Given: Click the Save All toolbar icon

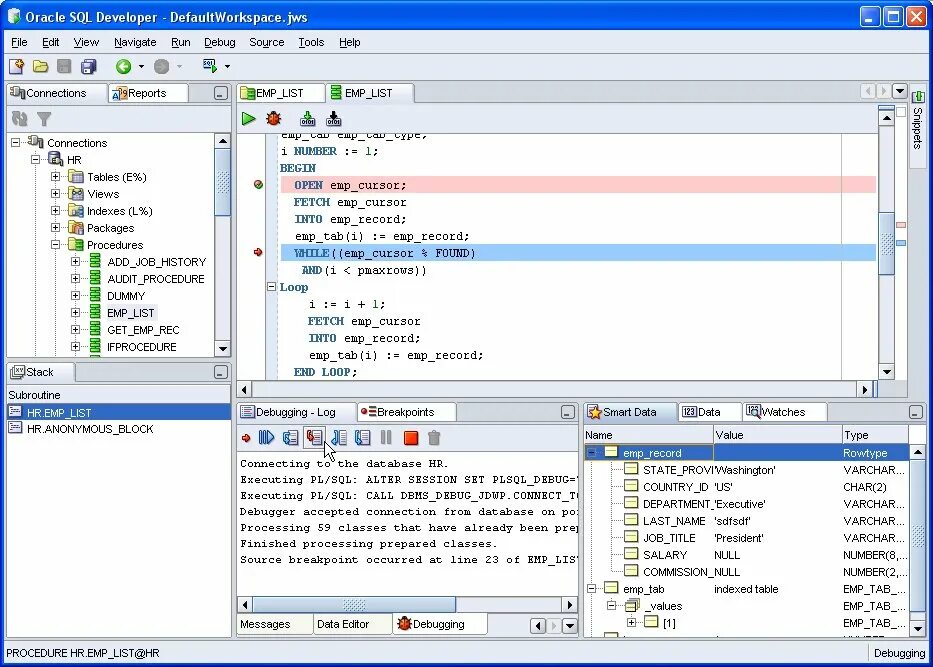Looking at the screenshot, I should pyautogui.click(x=89, y=66).
